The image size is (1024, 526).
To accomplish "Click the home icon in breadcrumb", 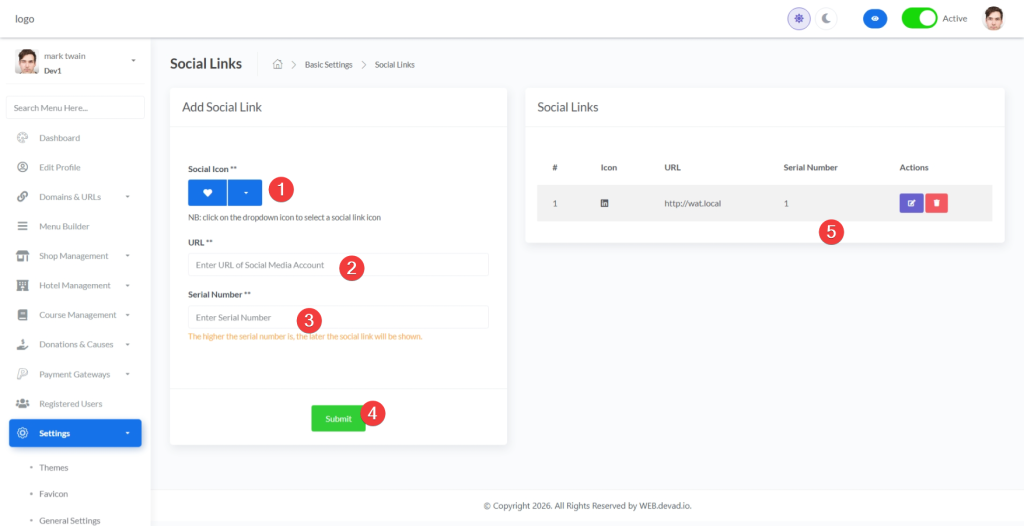I will click(277, 65).
